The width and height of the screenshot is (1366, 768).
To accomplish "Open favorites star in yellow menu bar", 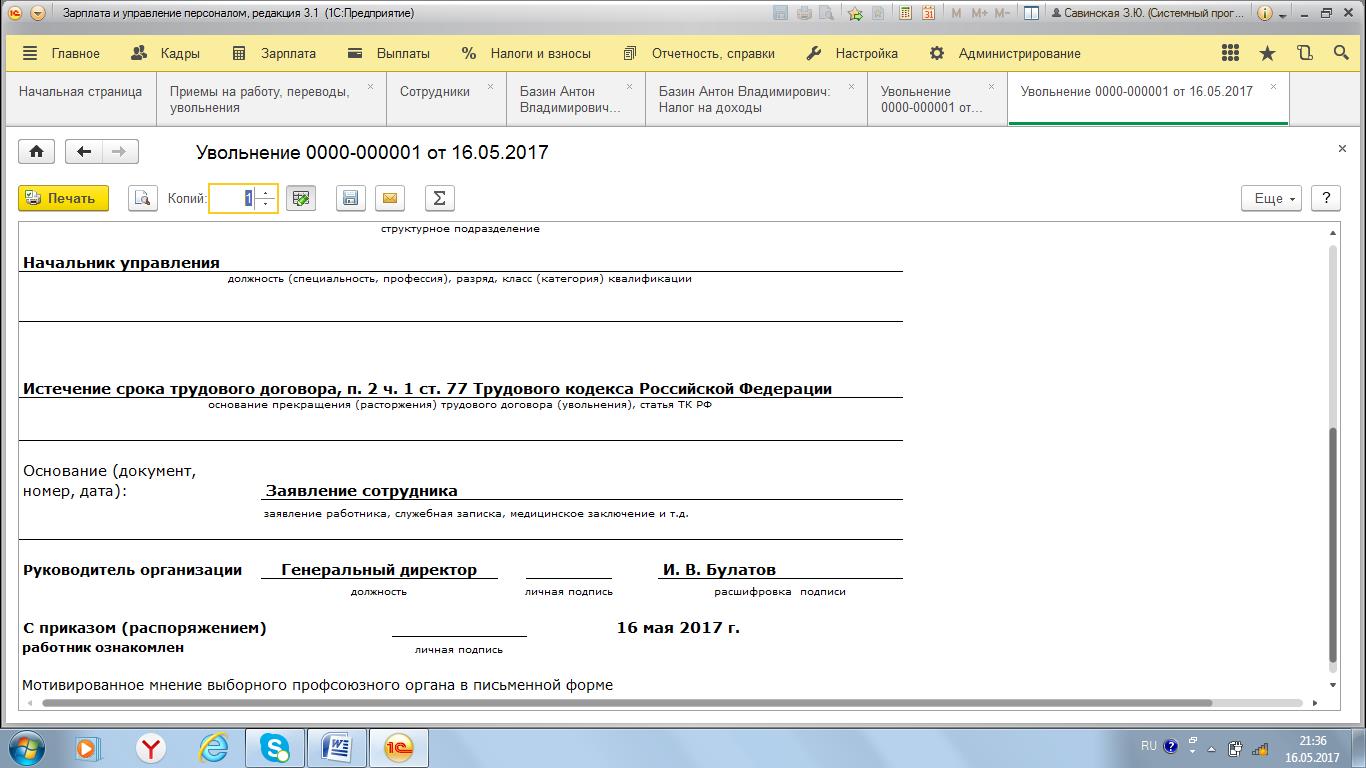I will pyautogui.click(x=1267, y=54).
